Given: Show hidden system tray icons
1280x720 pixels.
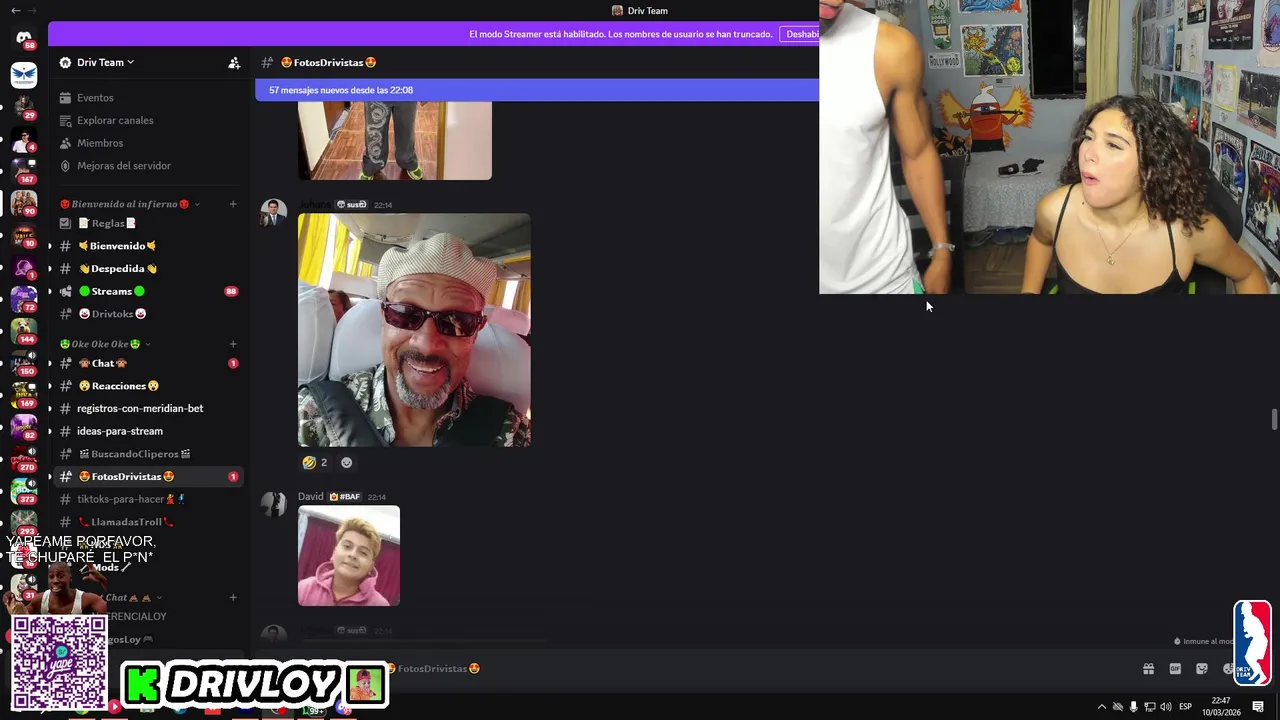Looking at the screenshot, I should coord(1102,707).
